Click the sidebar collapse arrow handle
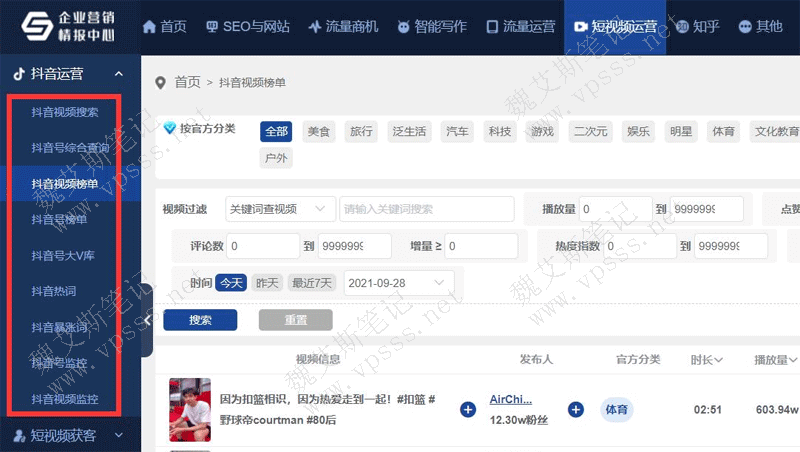This screenshot has width=800, height=452. tap(147, 320)
